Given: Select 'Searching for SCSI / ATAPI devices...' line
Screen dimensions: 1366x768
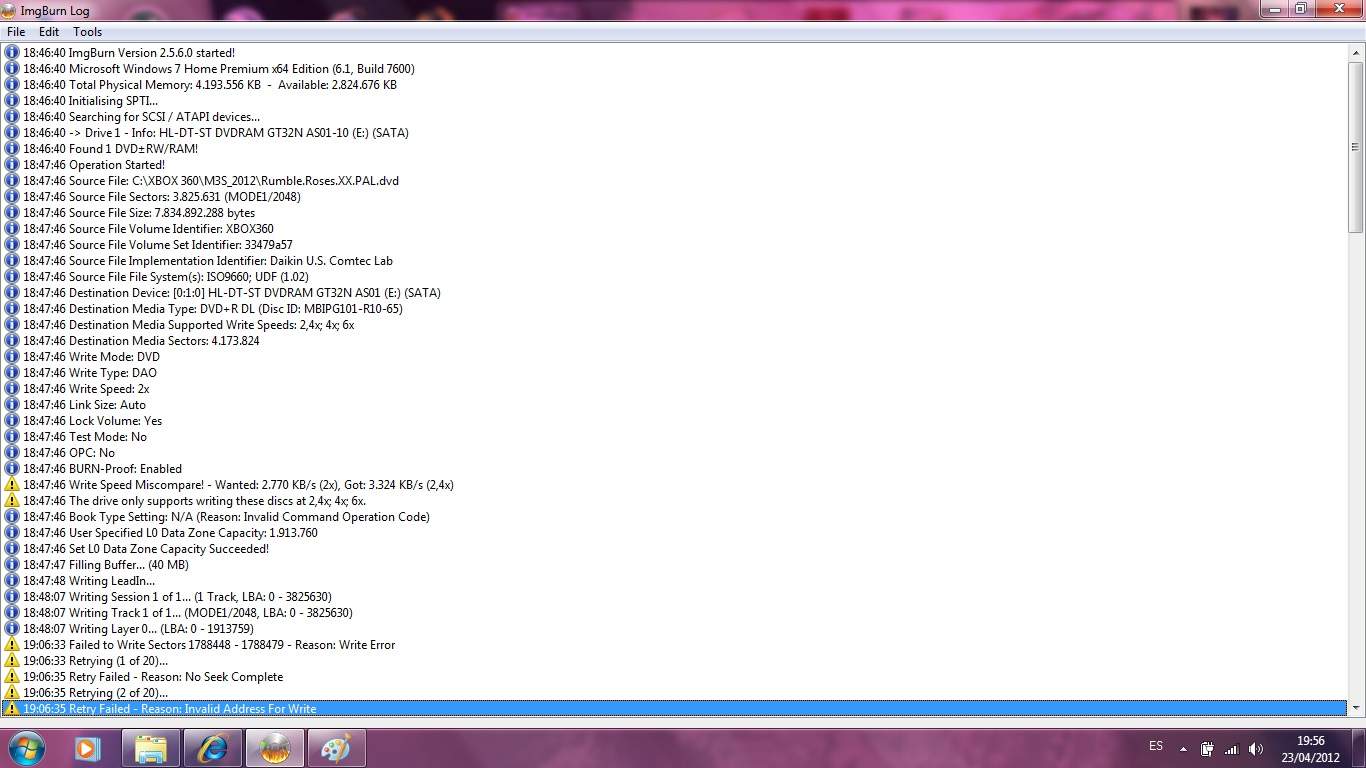Looking at the screenshot, I should point(675,117).
